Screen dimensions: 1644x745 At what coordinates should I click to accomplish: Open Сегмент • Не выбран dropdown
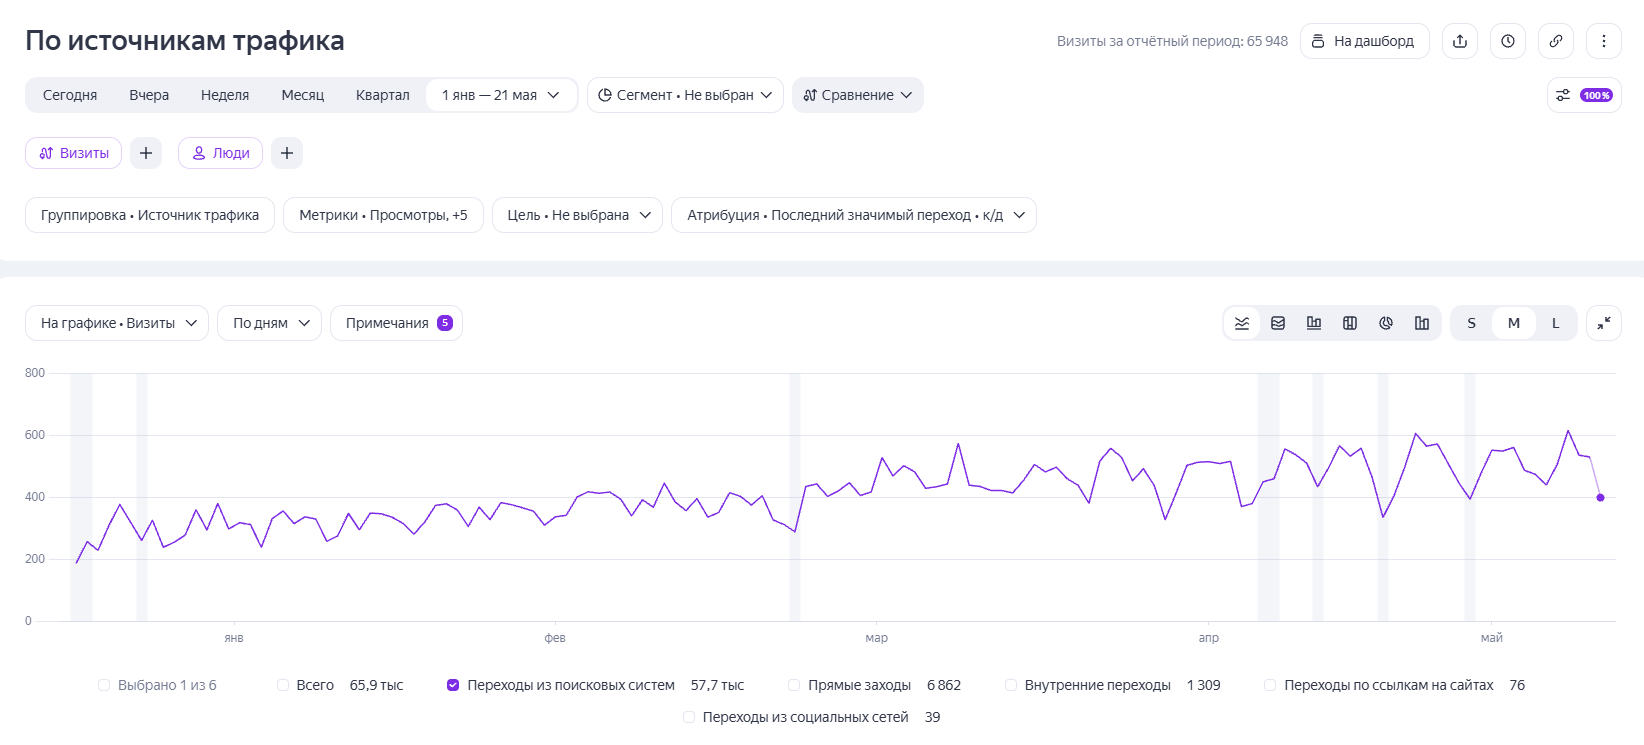click(x=685, y=95)
